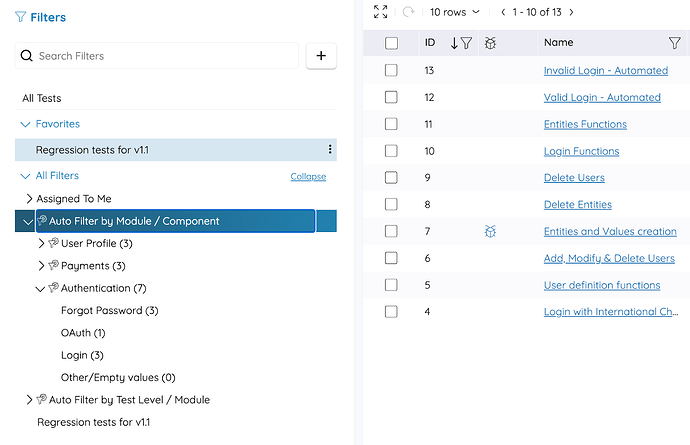Check the box for test ID 13
The height and width of the screenshot is (445, 690).
click(391, 70)
